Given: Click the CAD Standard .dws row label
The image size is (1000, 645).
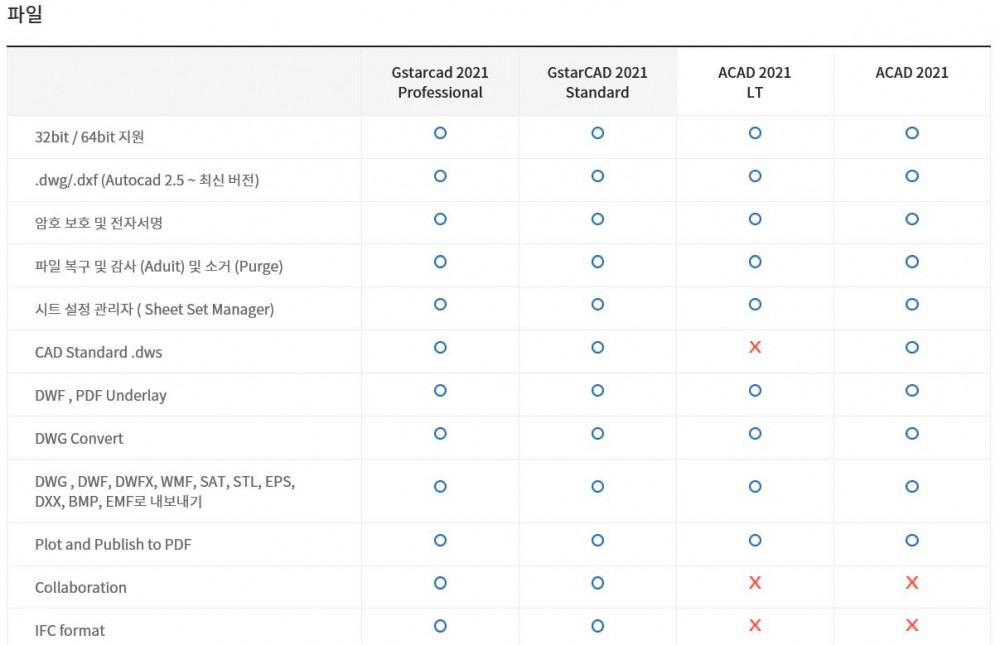Looking at the screenshot, I should point(98,352).
